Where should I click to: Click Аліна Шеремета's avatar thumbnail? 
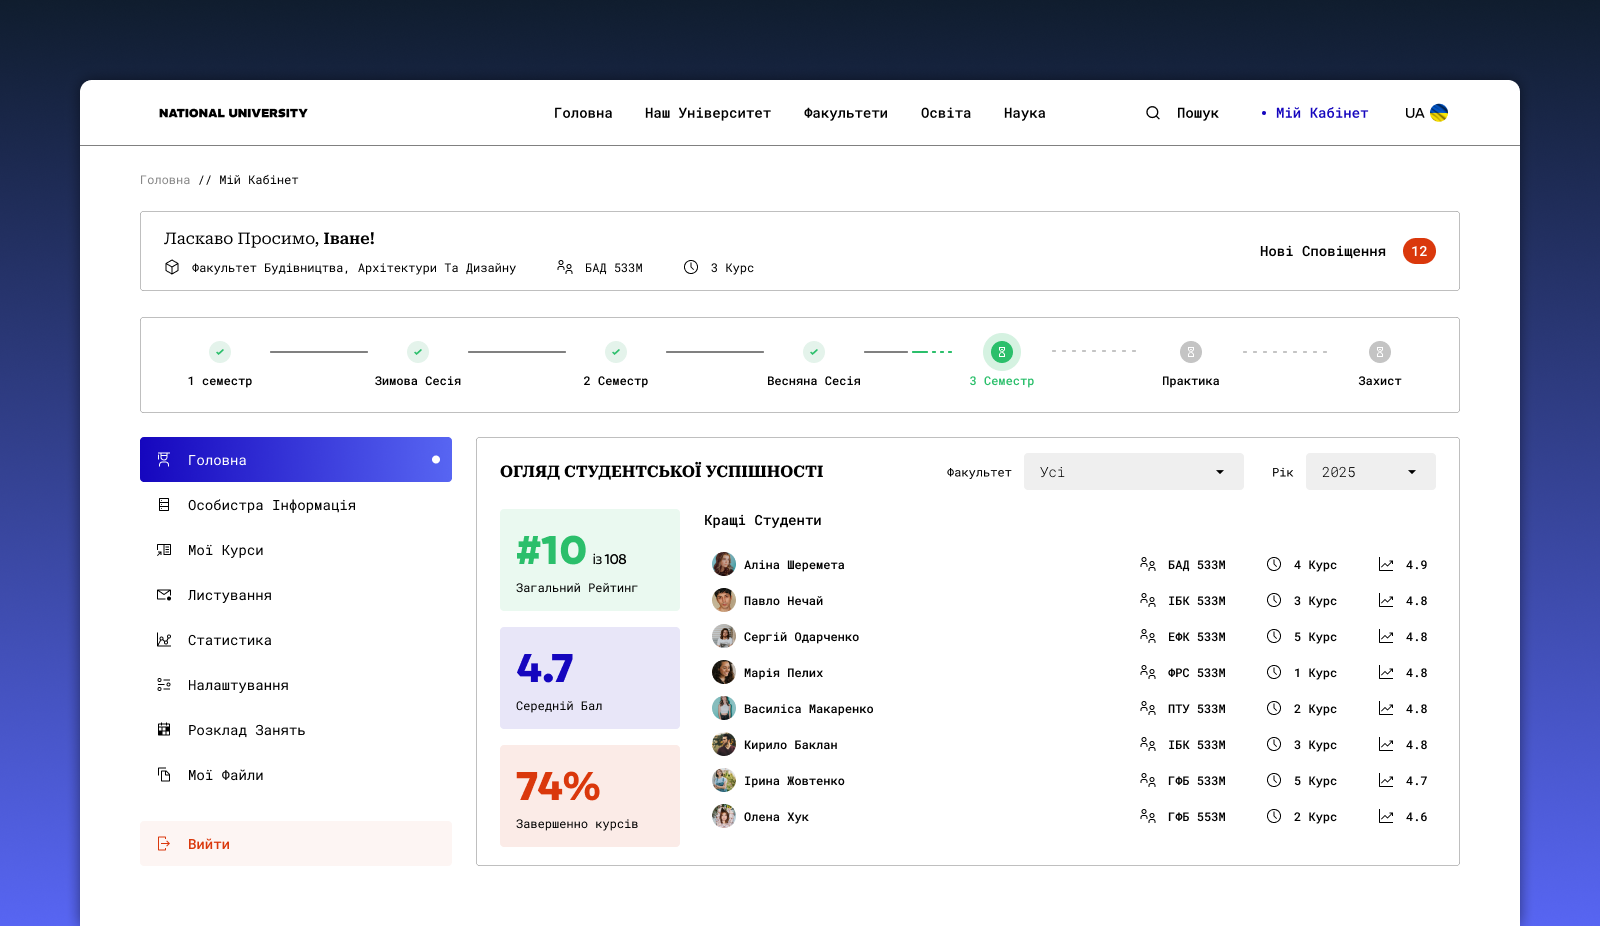tap(723, 564)
